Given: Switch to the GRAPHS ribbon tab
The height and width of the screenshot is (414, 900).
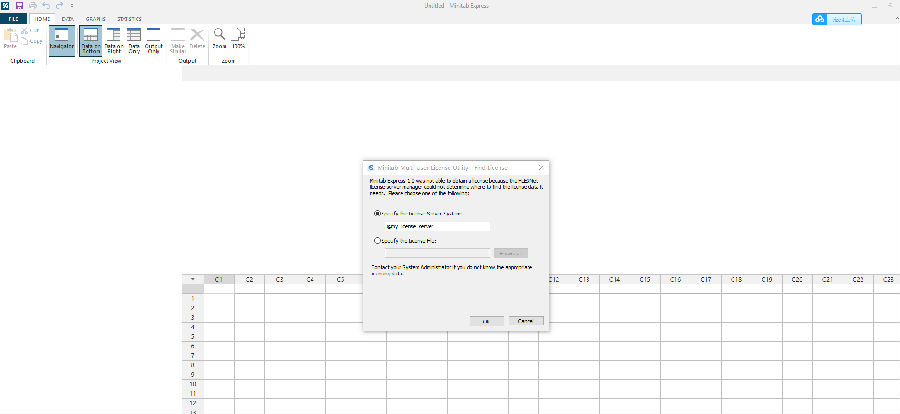Looking at the screenshot, I should (95, 19).
